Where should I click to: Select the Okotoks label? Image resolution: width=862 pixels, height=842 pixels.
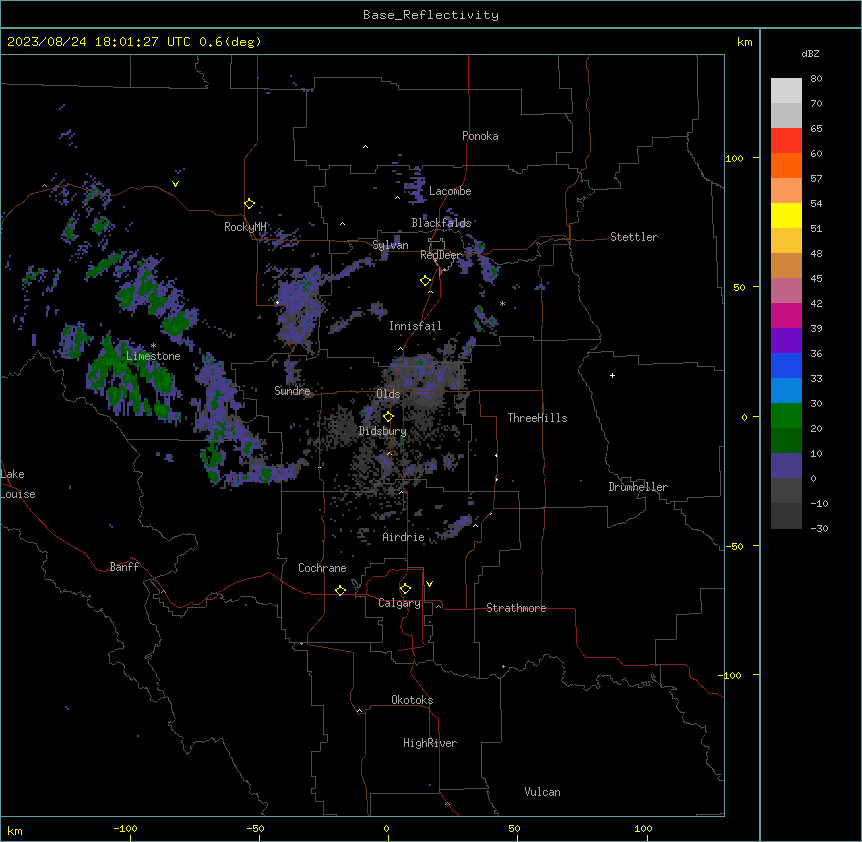(412, 700)
